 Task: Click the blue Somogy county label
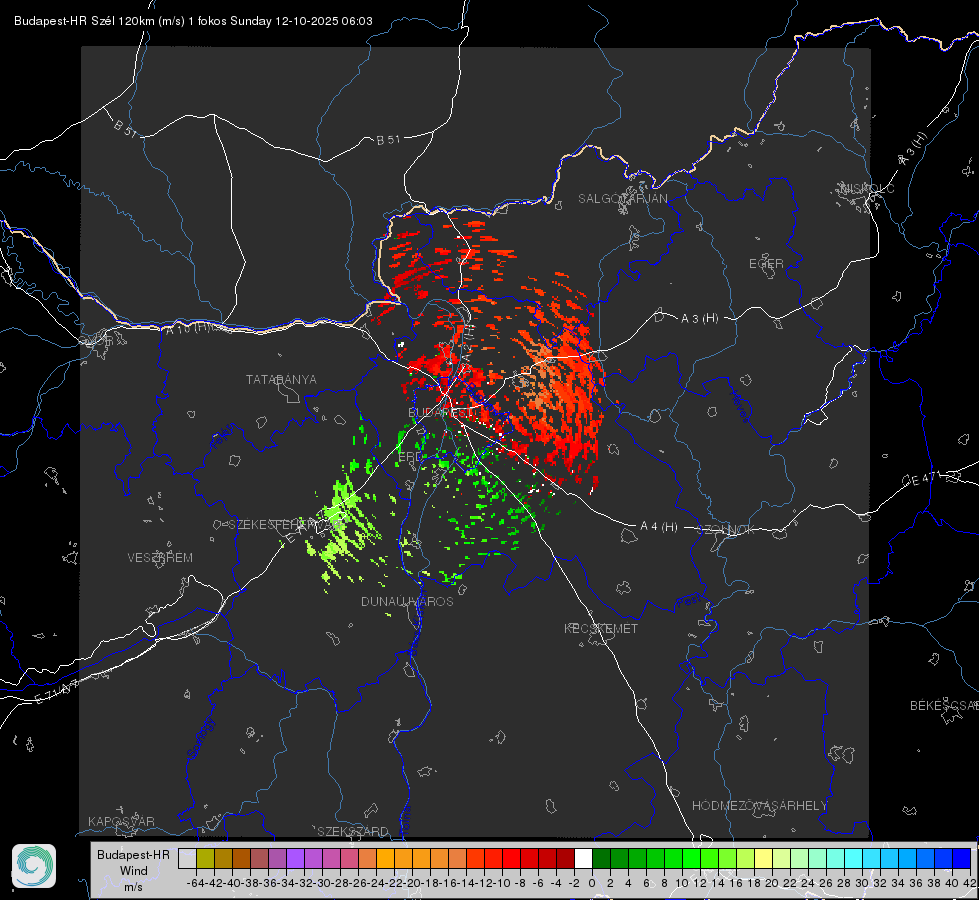(201, 738)
